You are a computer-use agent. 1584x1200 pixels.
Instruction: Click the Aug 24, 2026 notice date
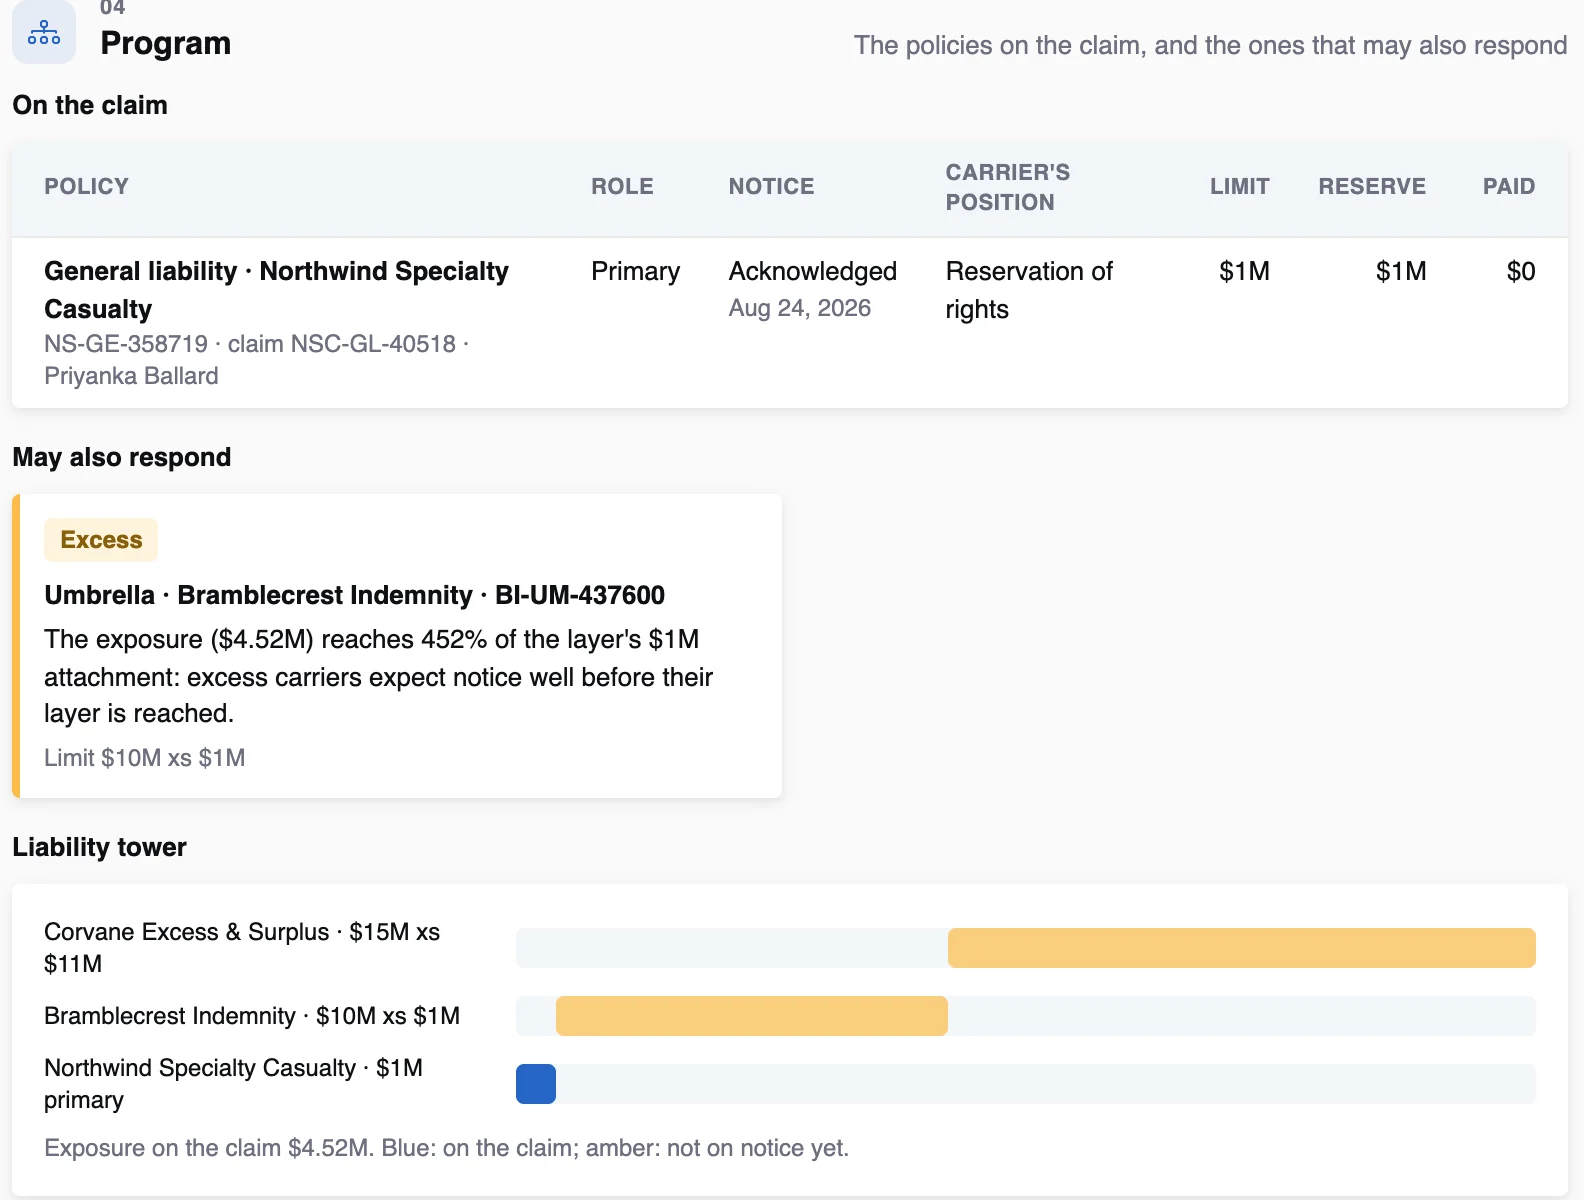[800, 308]
